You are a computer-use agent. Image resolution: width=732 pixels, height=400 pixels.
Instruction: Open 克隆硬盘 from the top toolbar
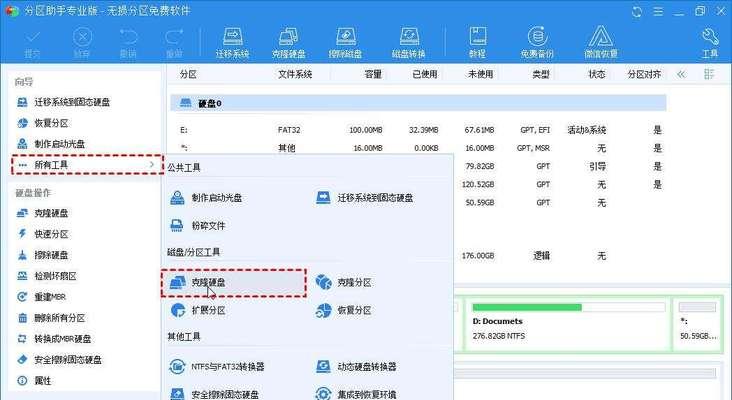click(289, 43)
